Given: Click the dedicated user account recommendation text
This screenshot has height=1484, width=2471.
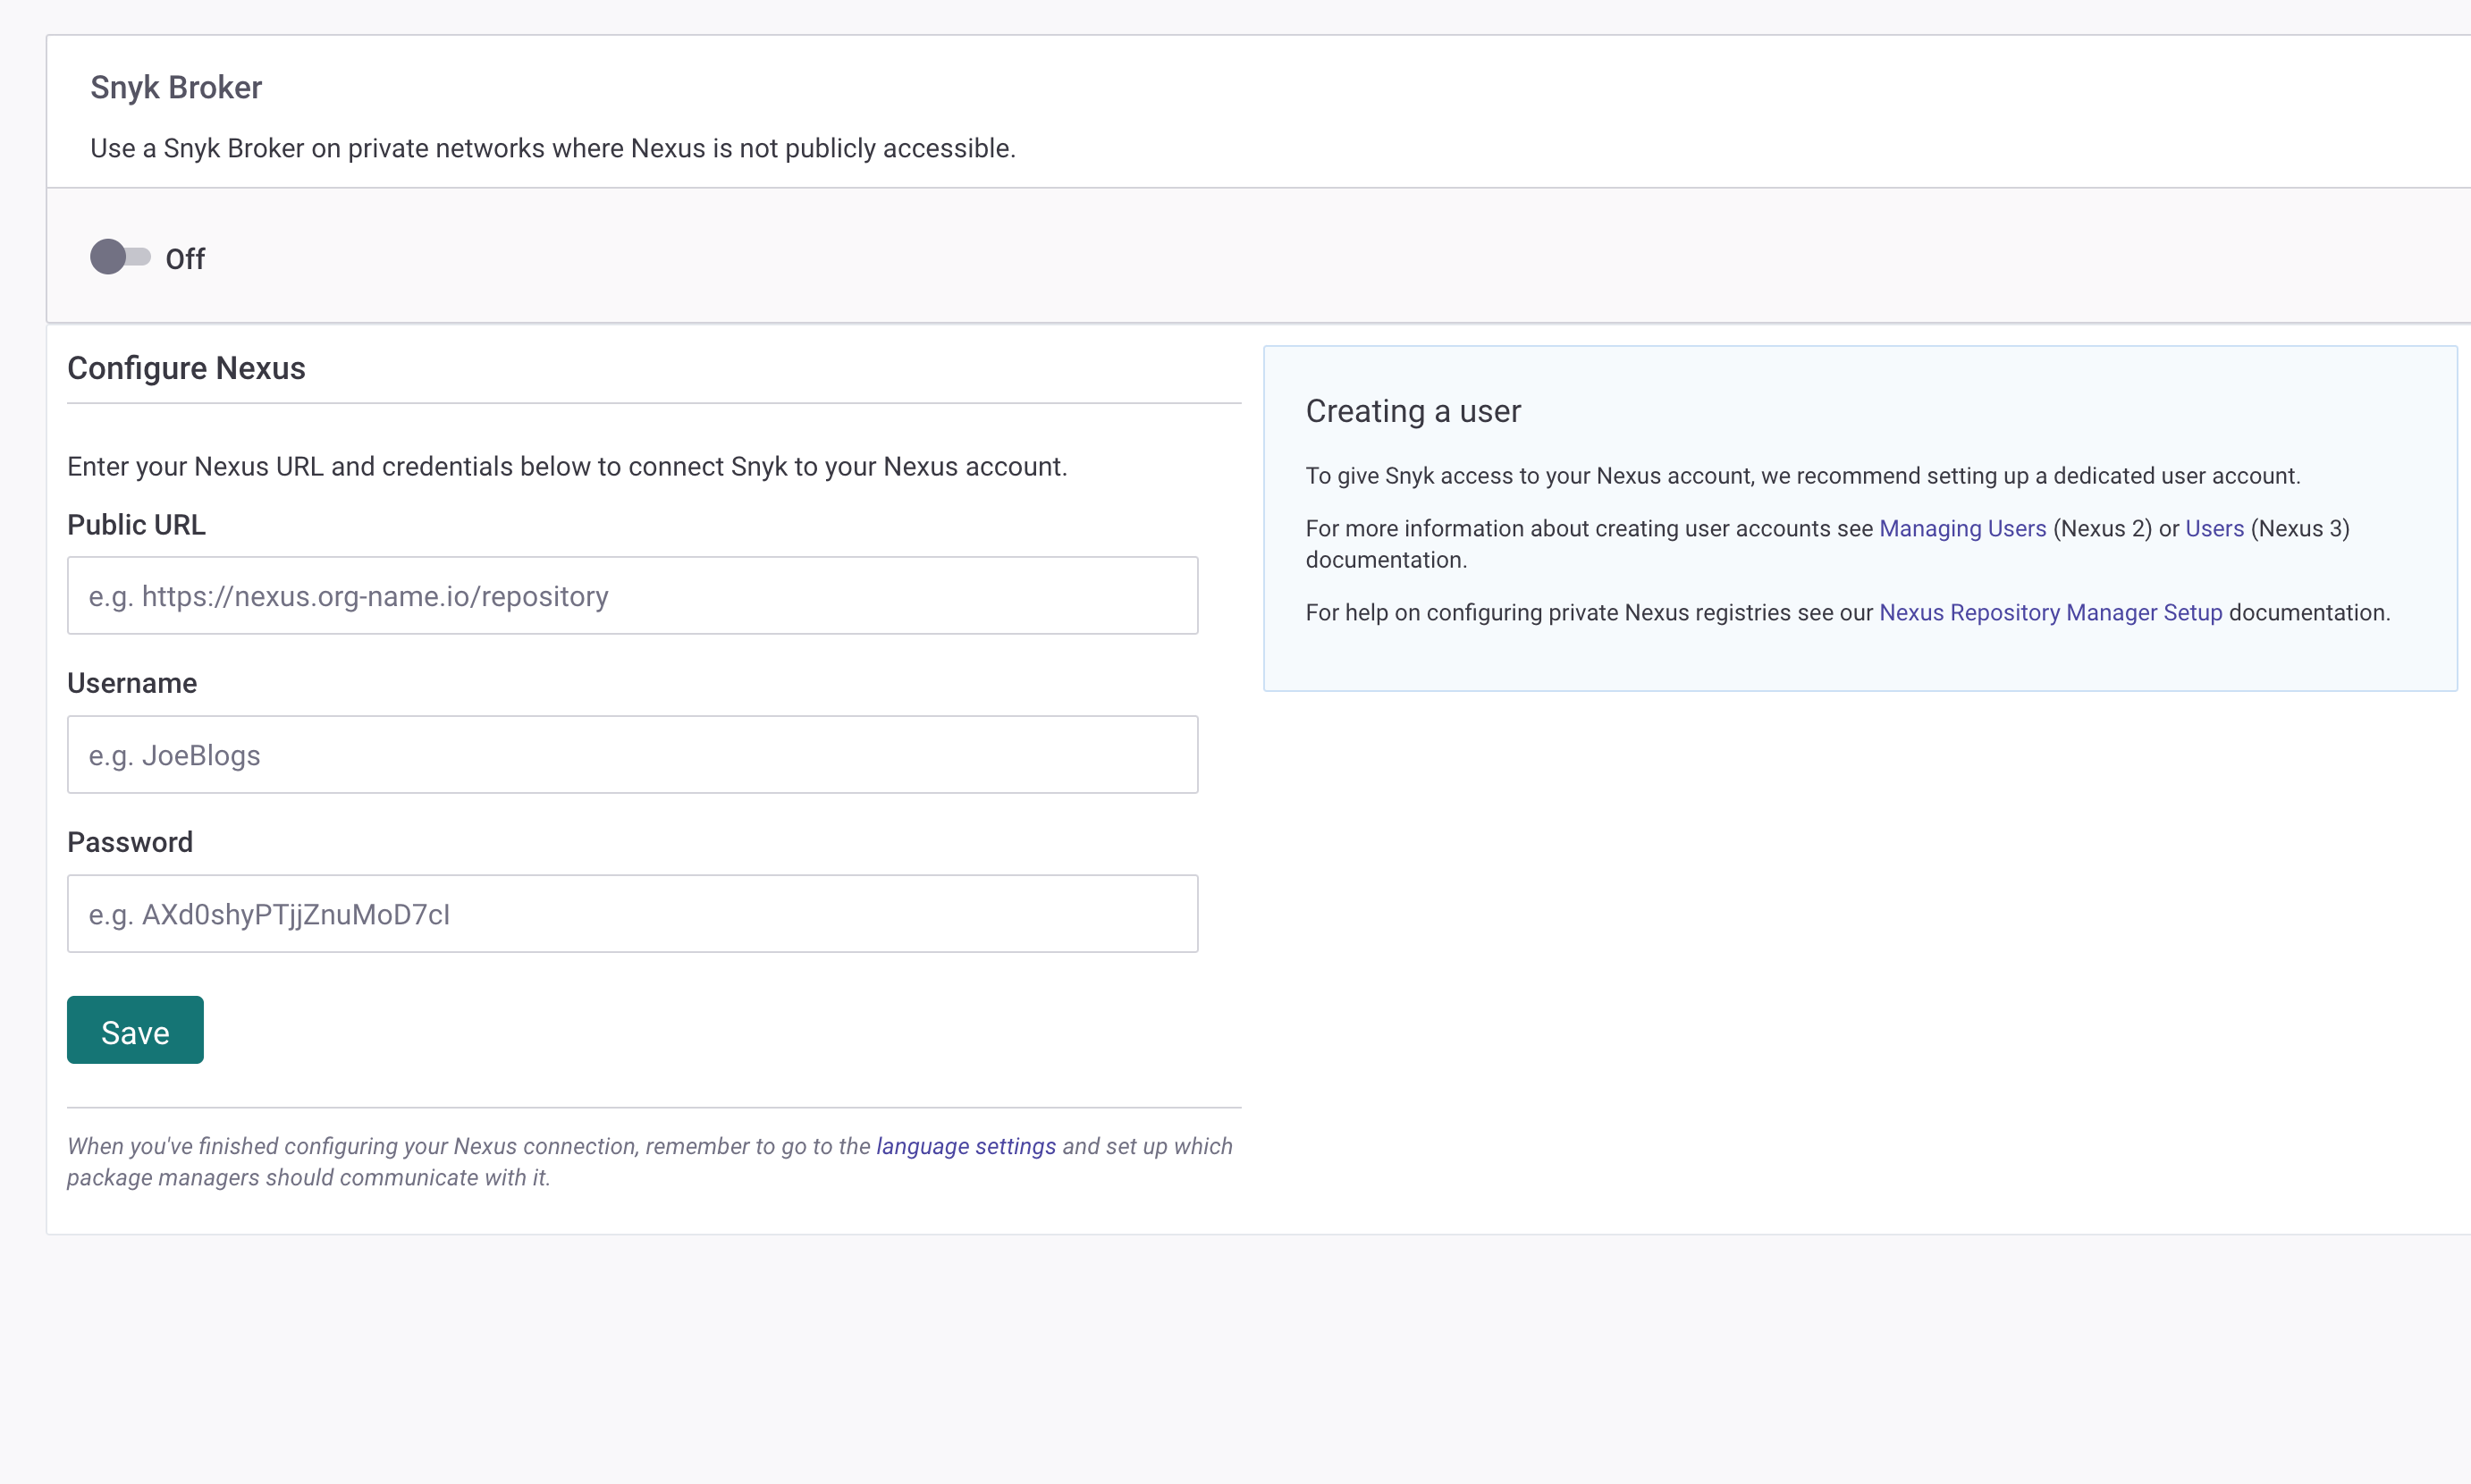Looking at the screenshot, I should point(1802,476).
